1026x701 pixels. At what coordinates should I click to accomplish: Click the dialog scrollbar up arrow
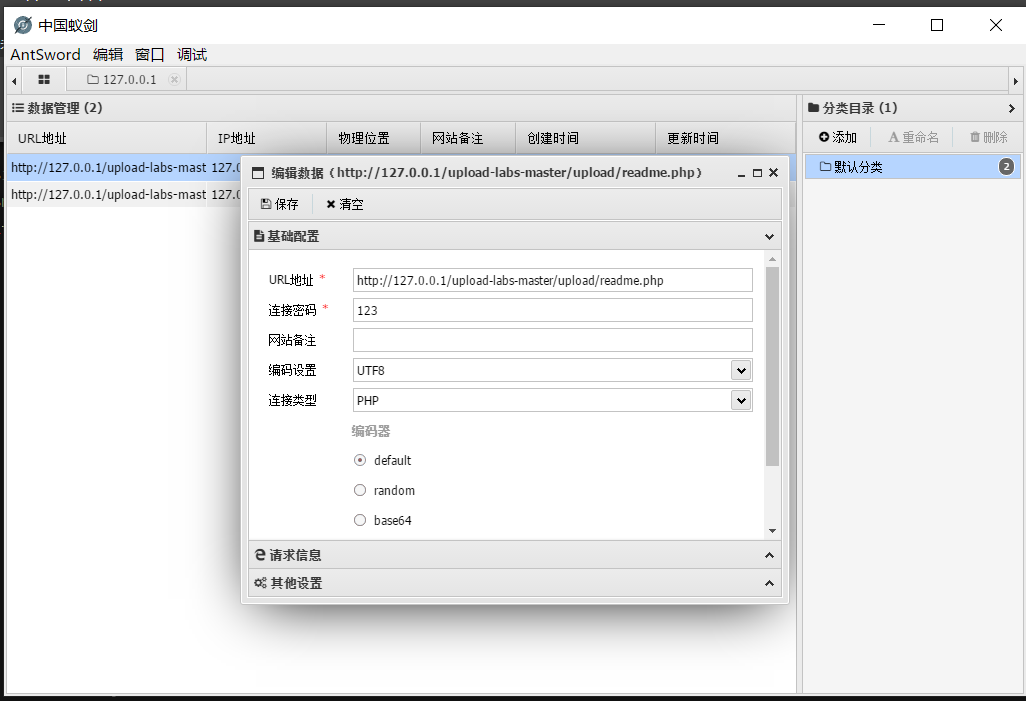point(772,259)
